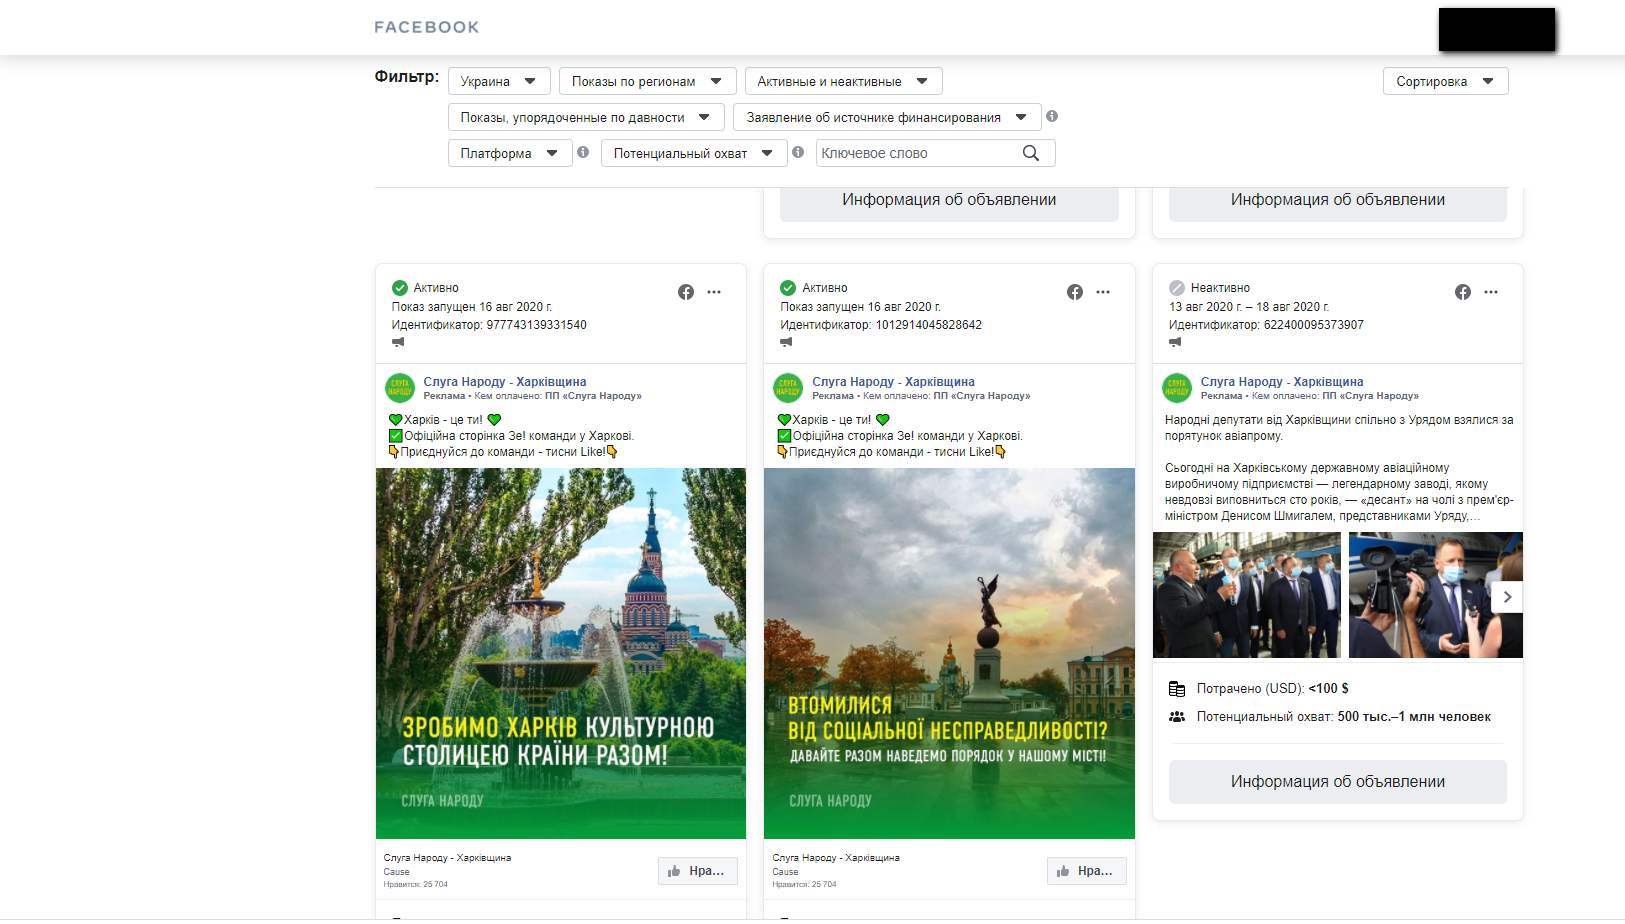Click info icon beside Потенциальный охват filter
This screenshot has height=924, width=1625.
tap(798, 153)
